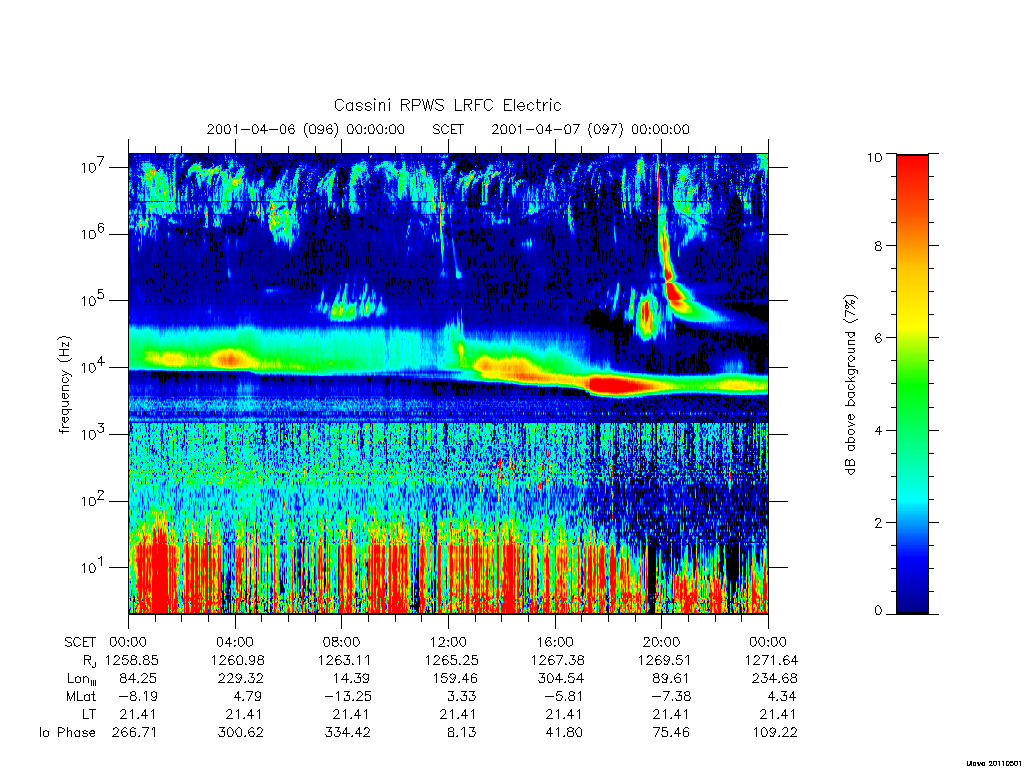
Task: Click the Lon III value 304.54
Action: coord(560,679)
